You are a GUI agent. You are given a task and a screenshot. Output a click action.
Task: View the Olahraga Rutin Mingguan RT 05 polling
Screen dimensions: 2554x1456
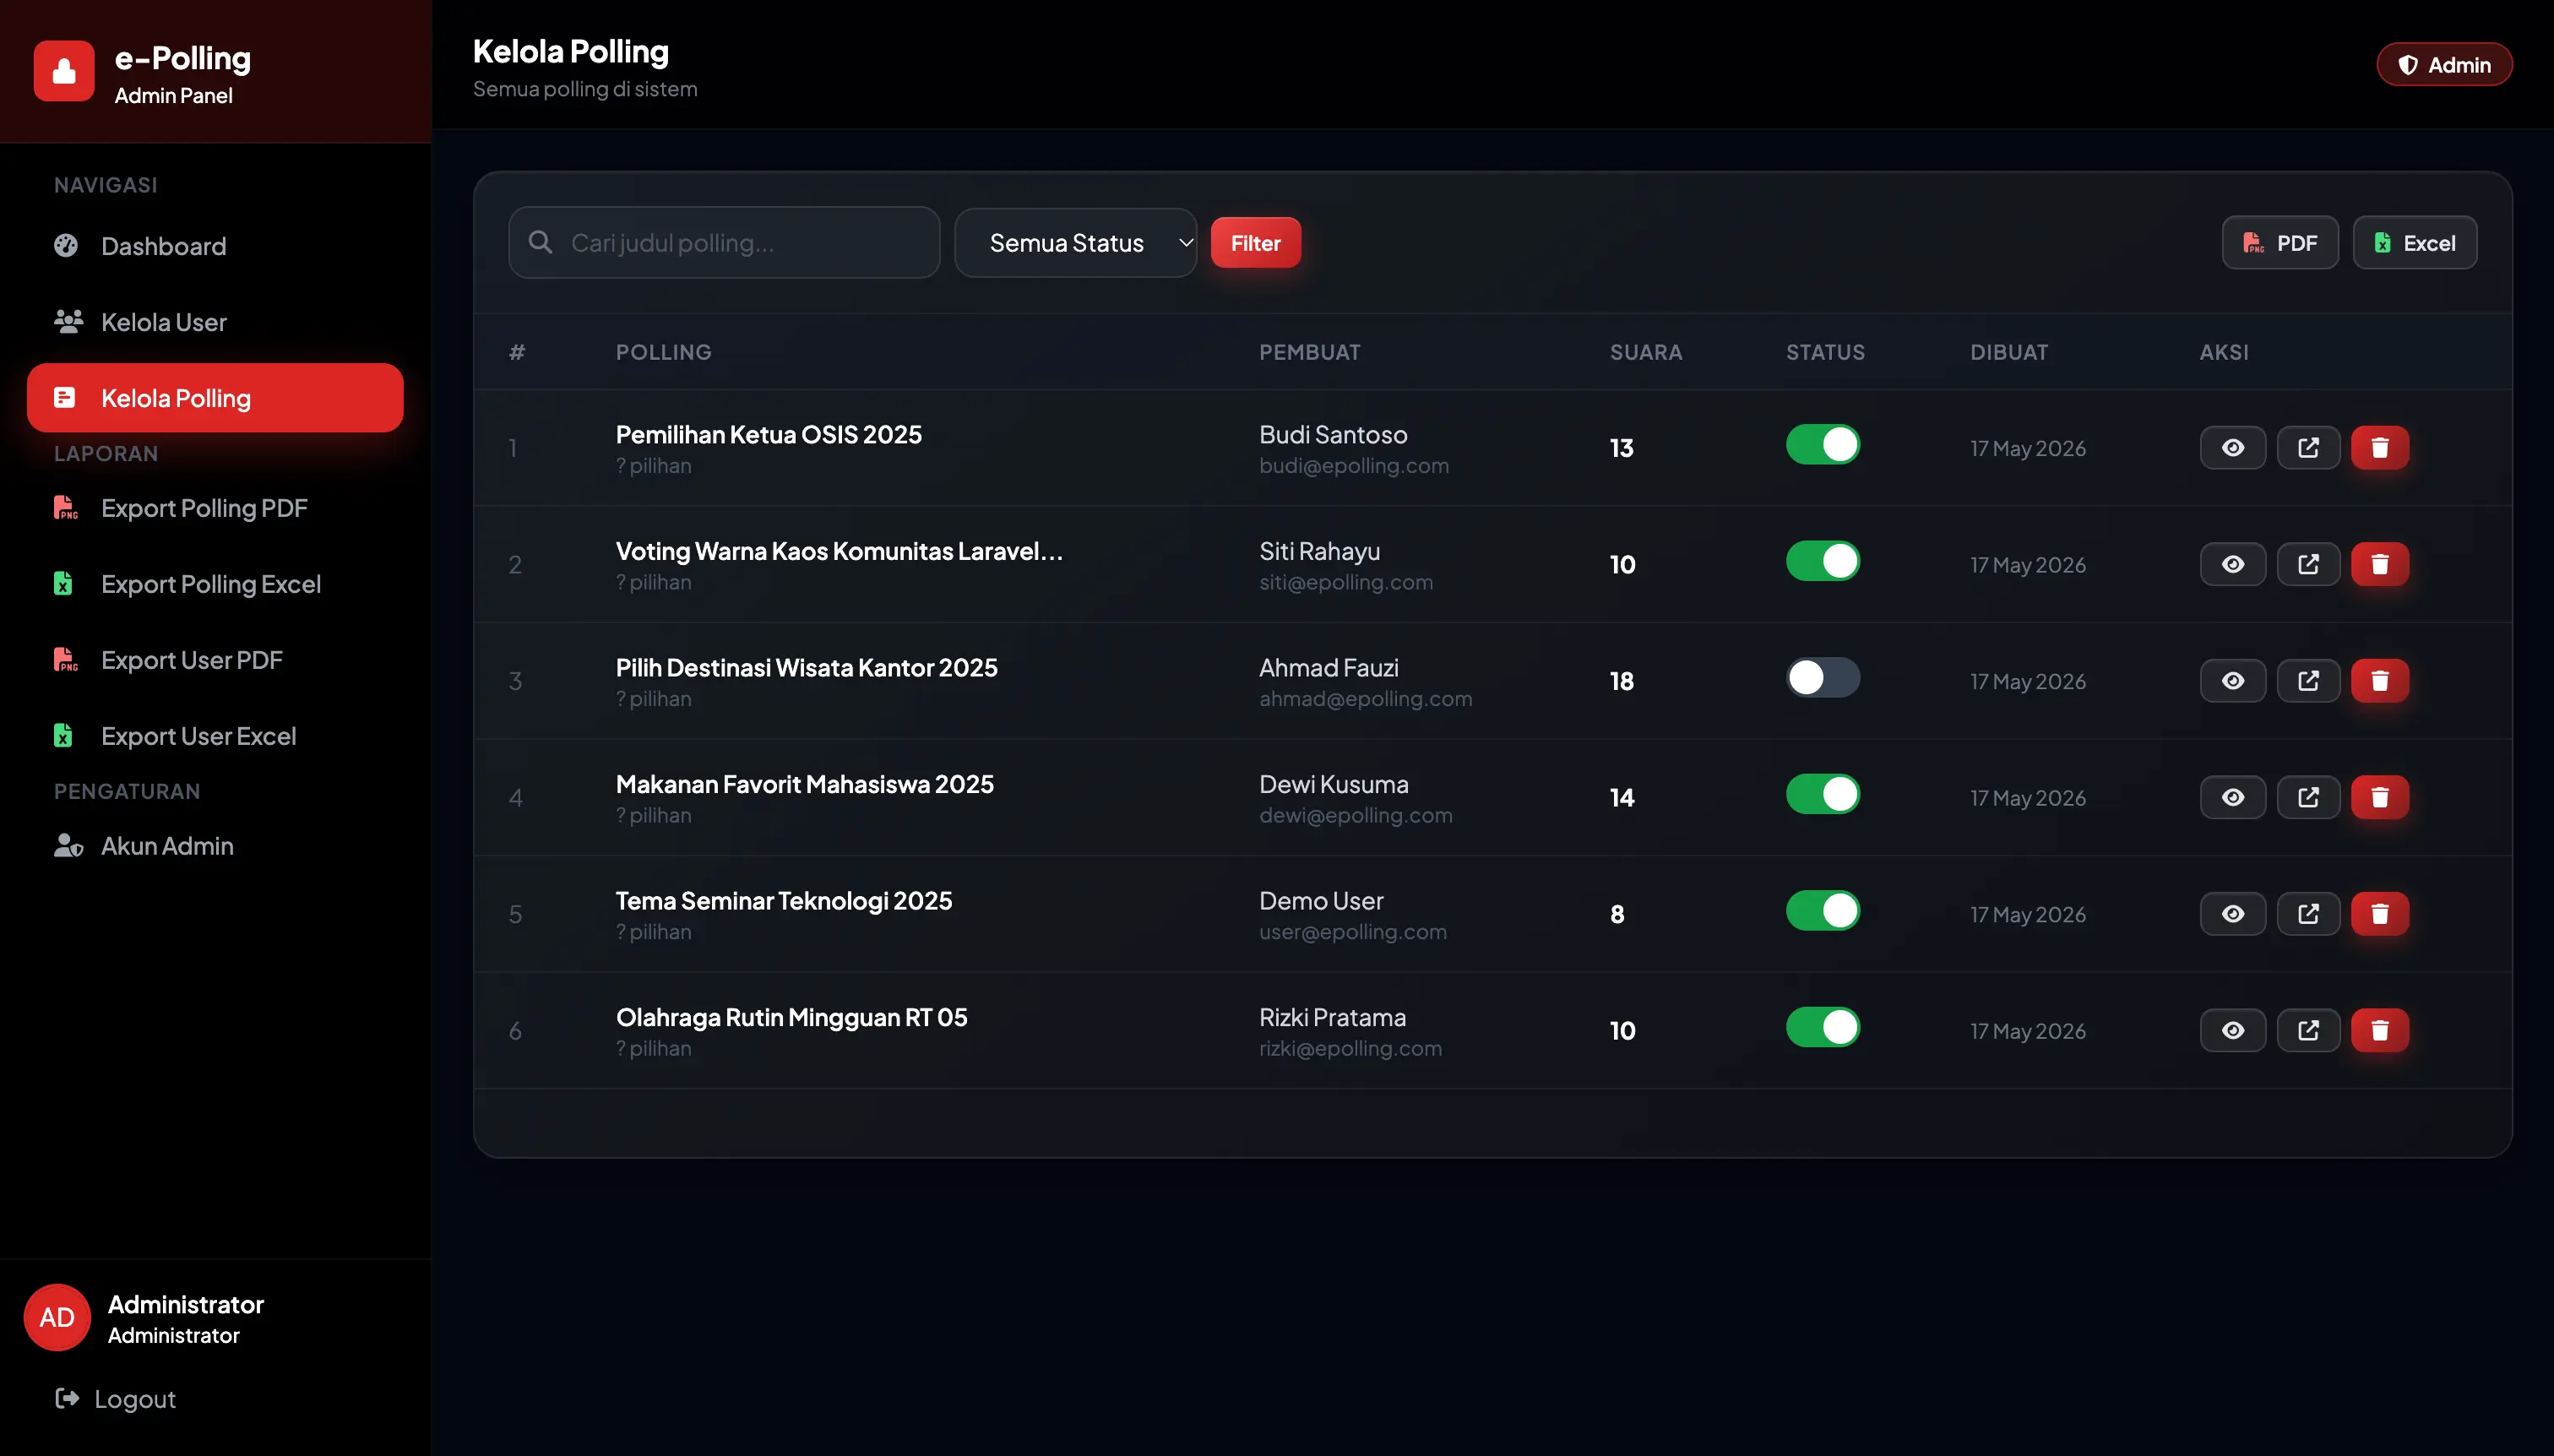click(2232, 1030)
